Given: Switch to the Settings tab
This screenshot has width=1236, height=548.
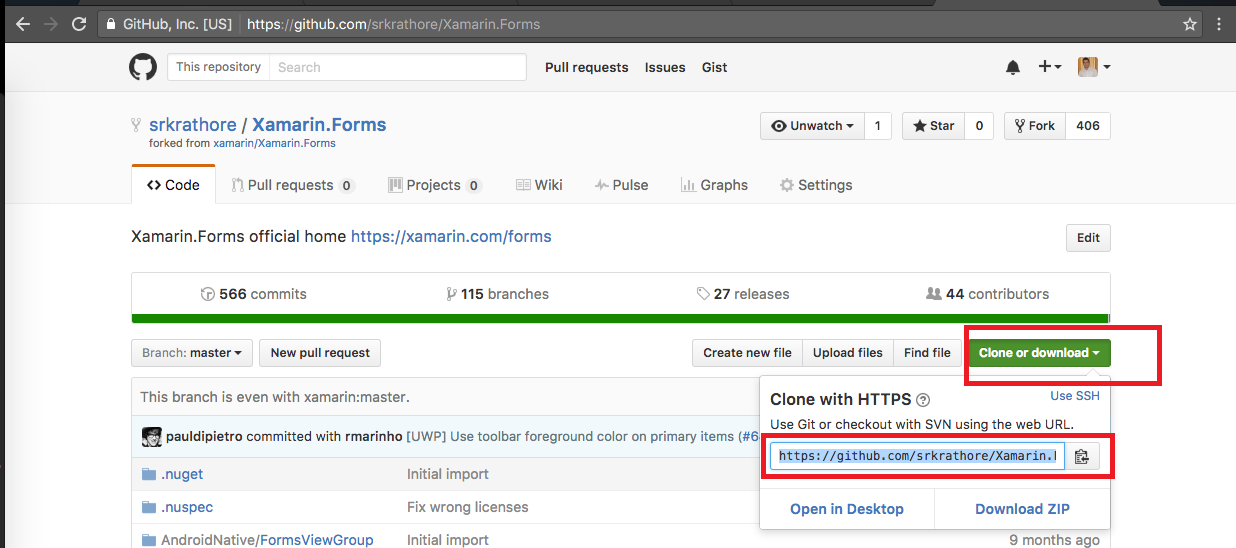Looking at the screenshot, I should coord(816,185).
